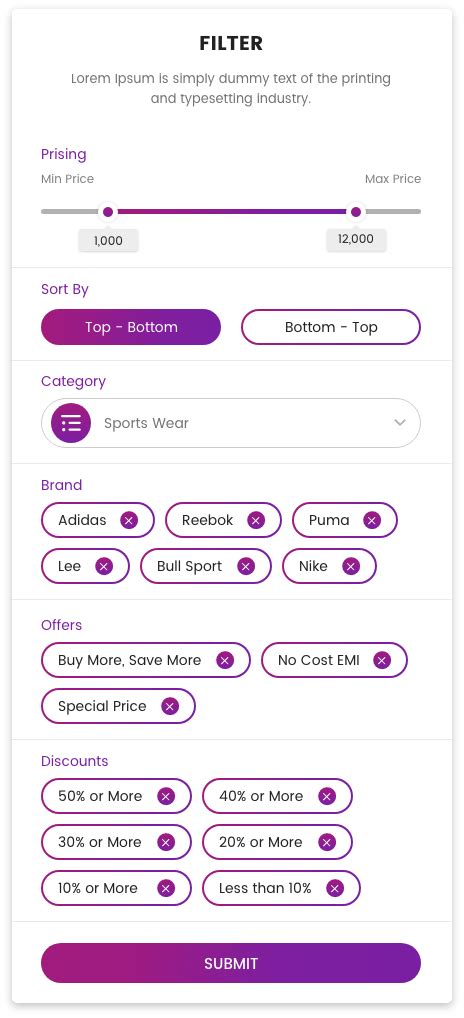
Task: Click the purple list icon in Category
Action: point(71,423)
